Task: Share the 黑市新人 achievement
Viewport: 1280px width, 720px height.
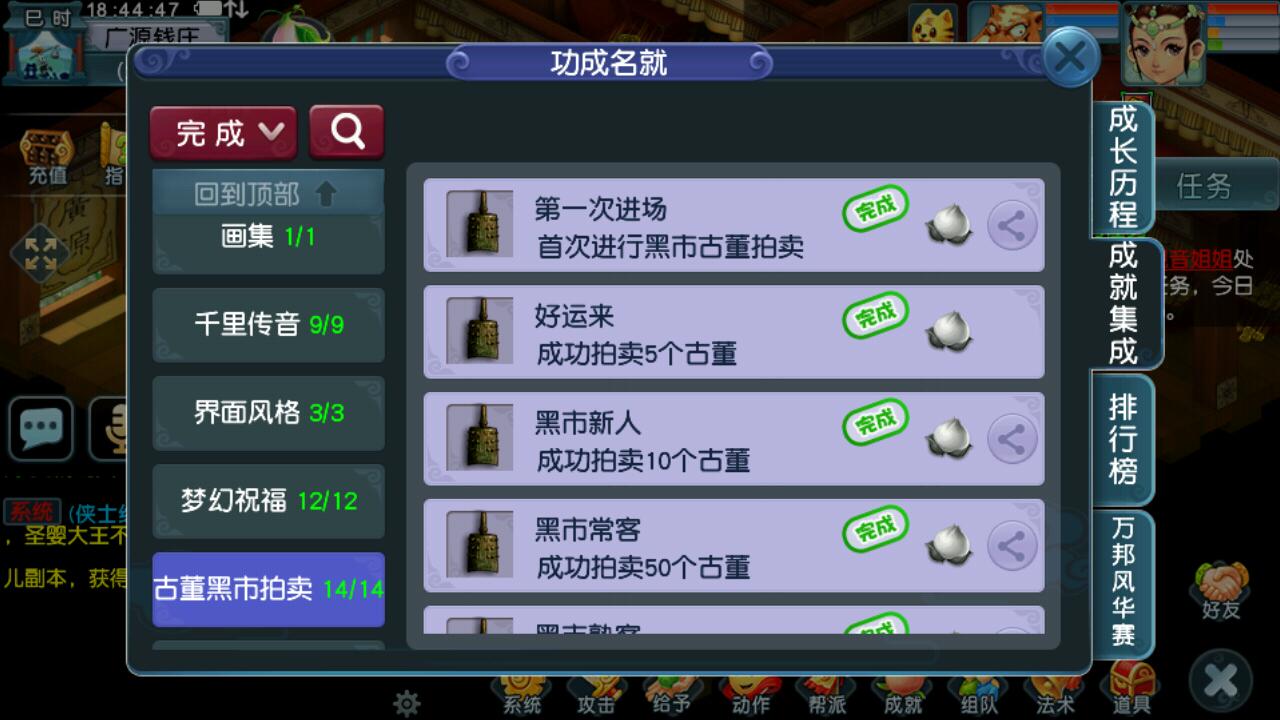Action: 1012,439
